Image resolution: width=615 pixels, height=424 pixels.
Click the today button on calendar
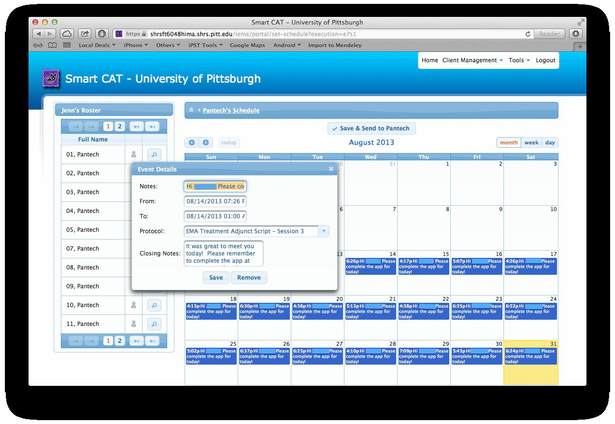pos(229,142)
